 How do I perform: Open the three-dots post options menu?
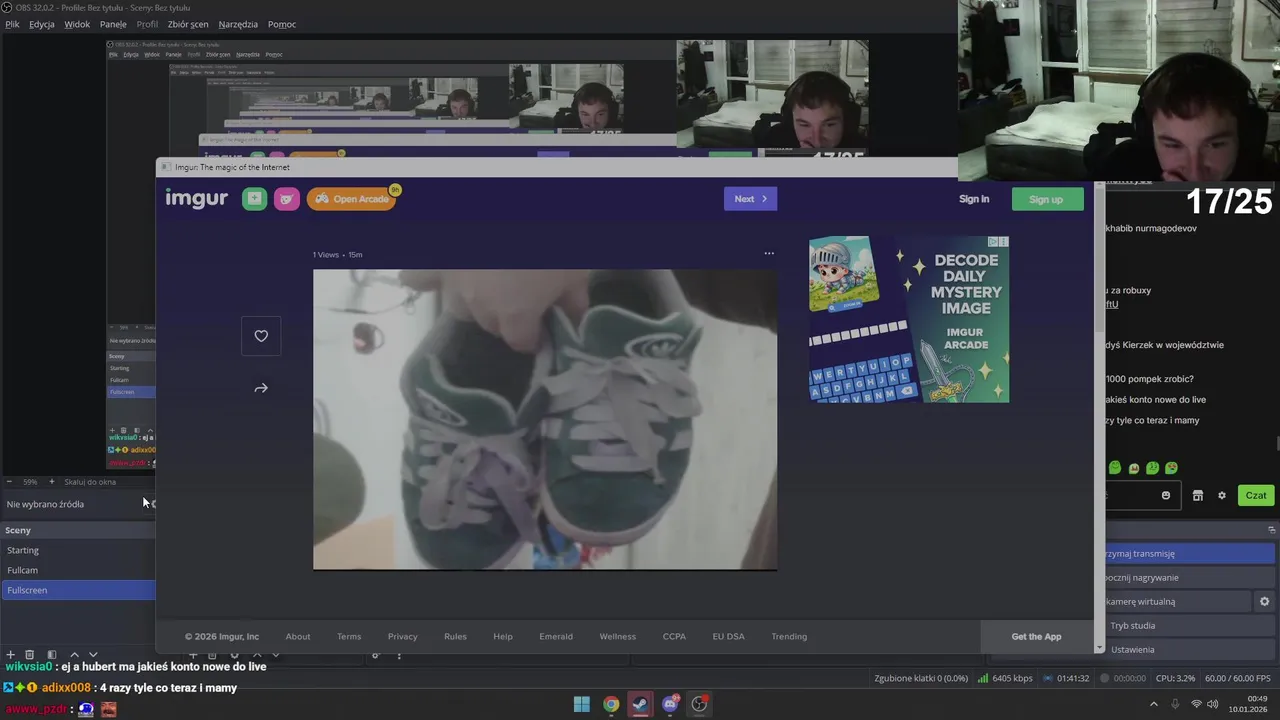click(x=769, y=253)
